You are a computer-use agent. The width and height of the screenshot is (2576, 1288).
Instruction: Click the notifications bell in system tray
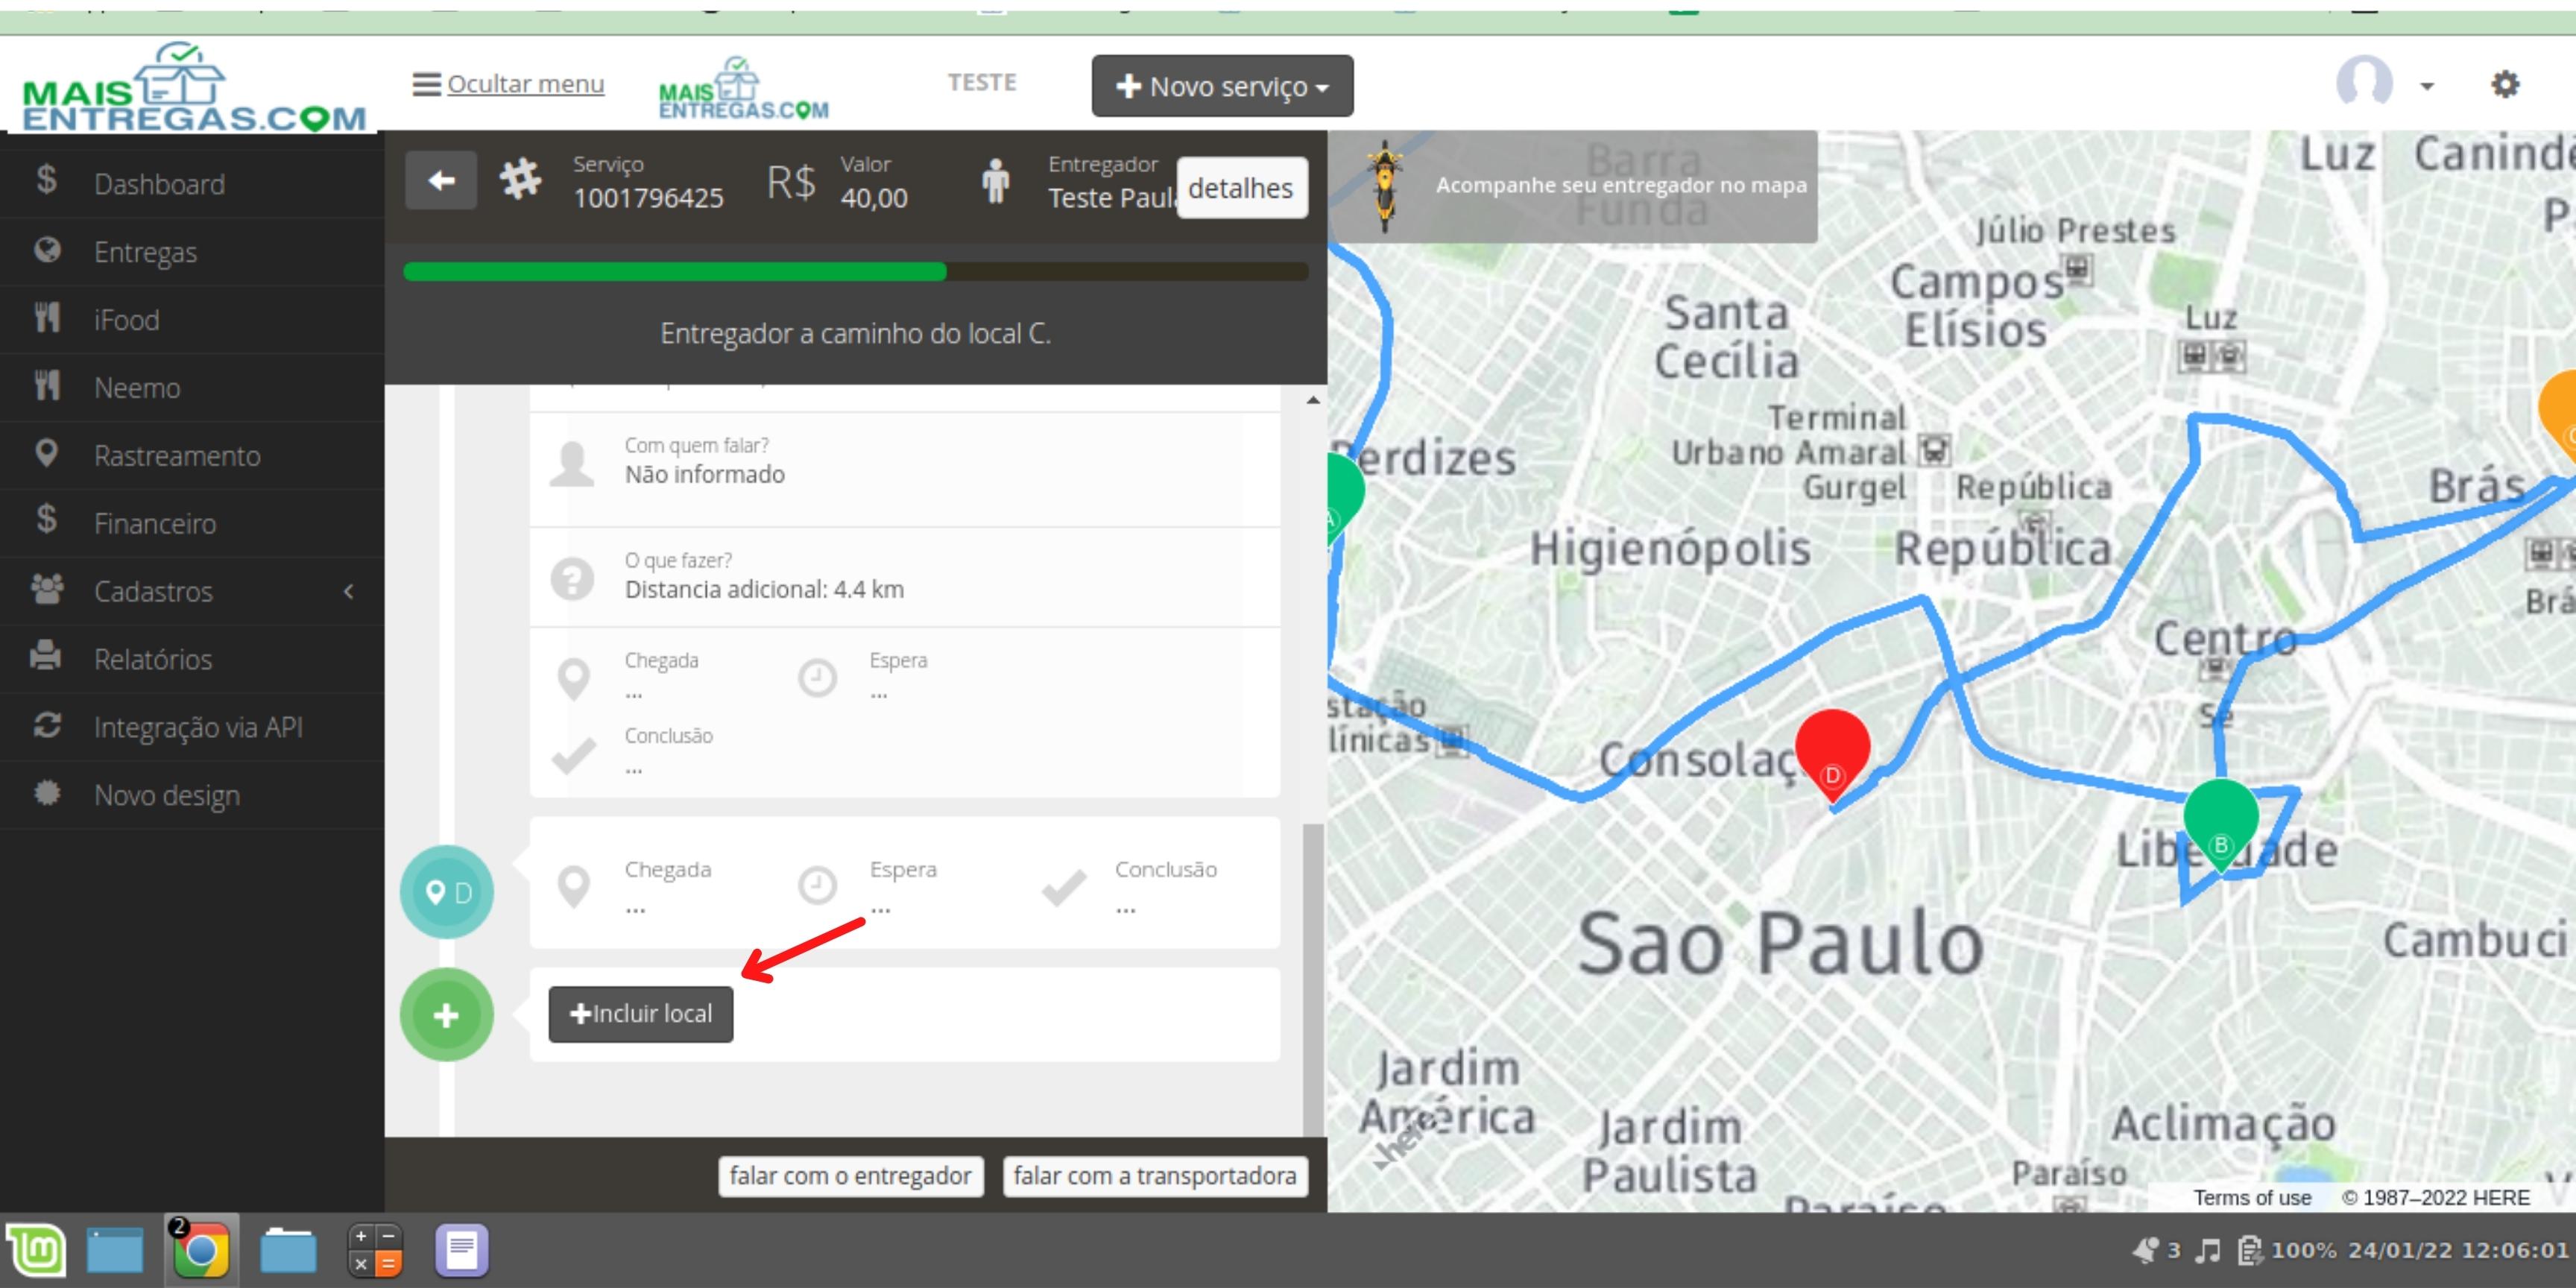click(x=2145, y=1250)
